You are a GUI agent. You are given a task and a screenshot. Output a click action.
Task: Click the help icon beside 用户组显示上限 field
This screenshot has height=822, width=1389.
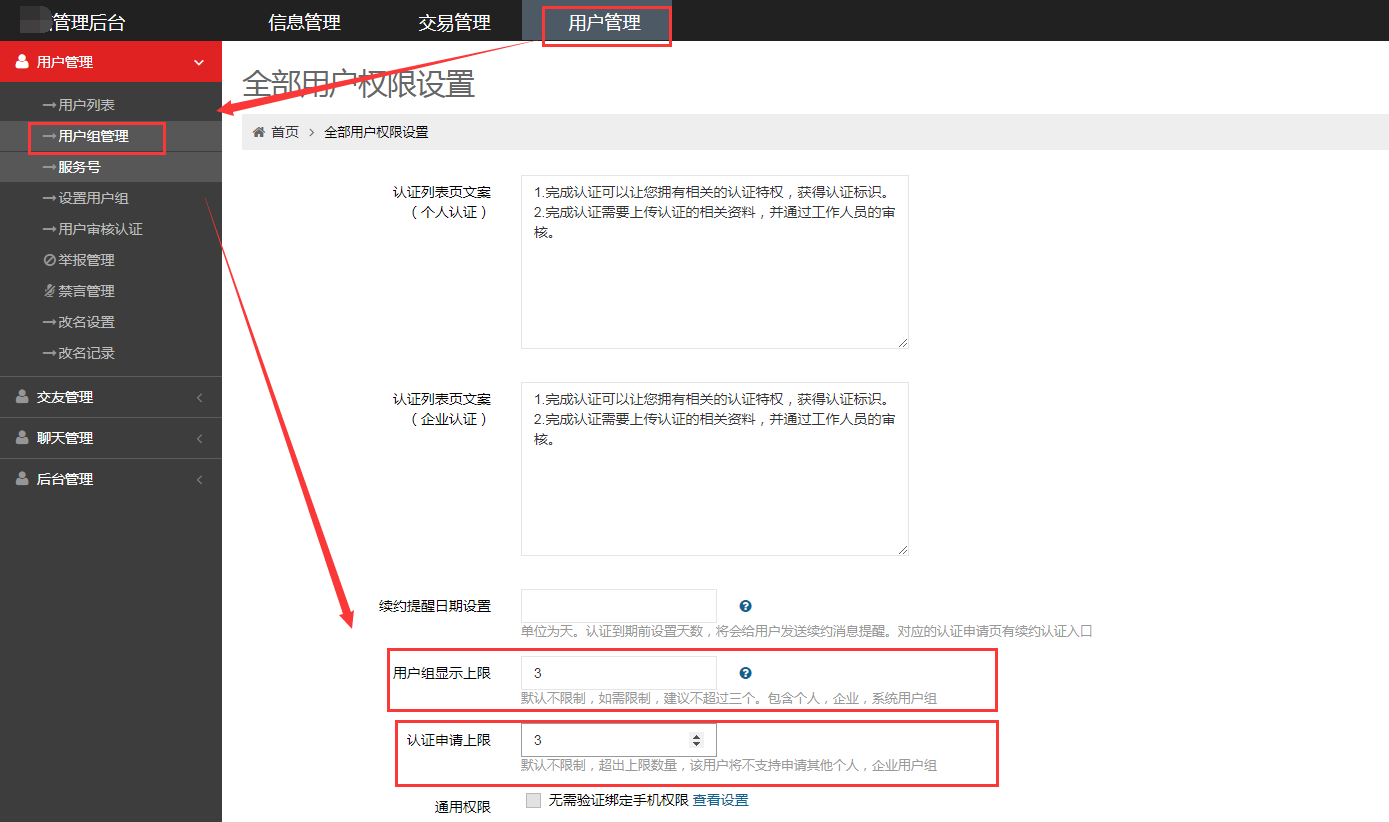pyautogui.click(x=745, y=673)
